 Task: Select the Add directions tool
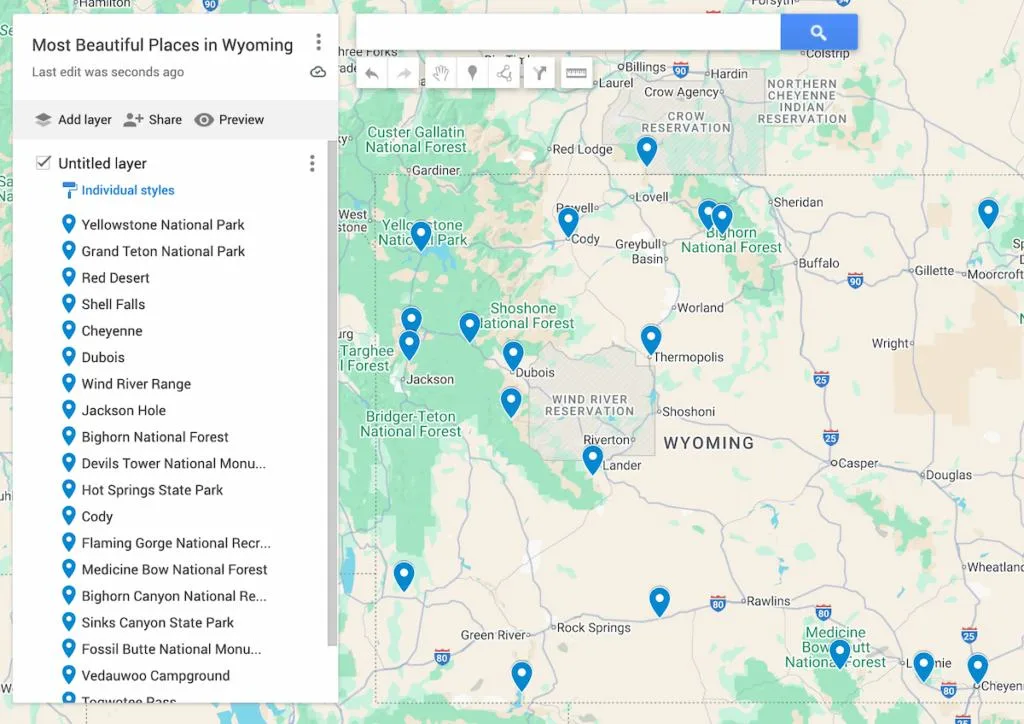coord(539,73)
